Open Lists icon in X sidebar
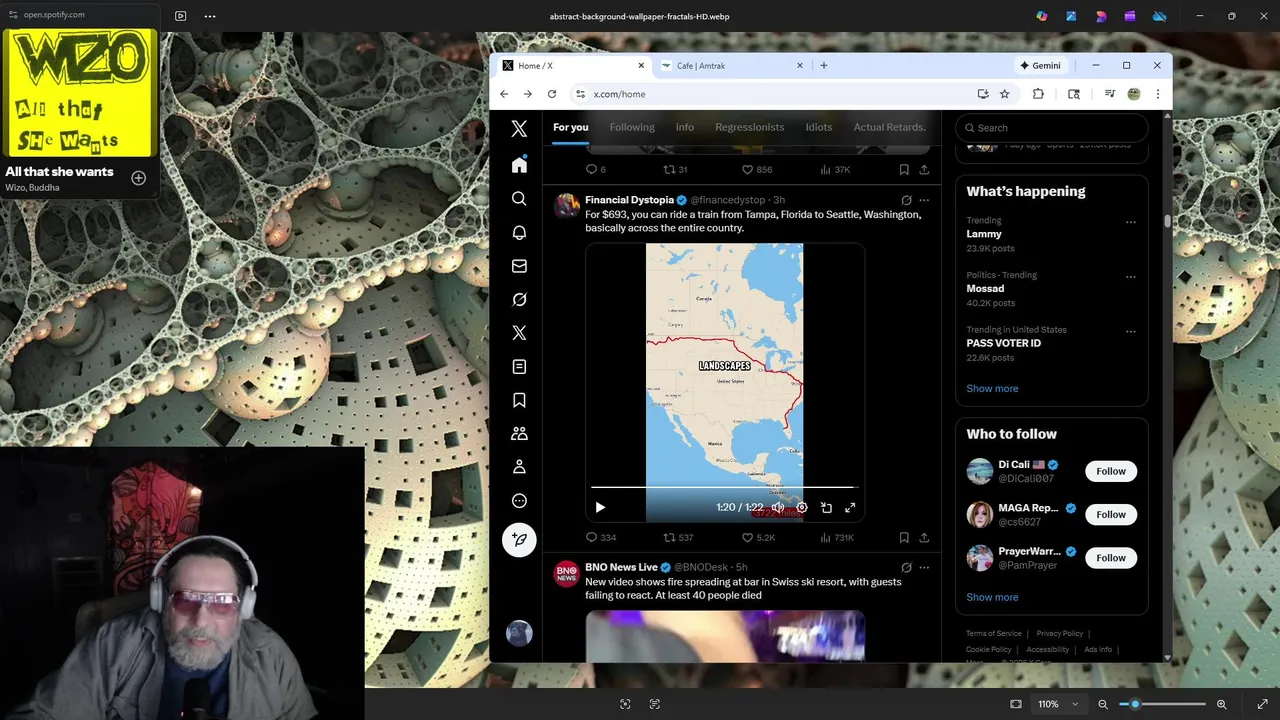This screenshot has width=1280, height=720. [519, 367]
